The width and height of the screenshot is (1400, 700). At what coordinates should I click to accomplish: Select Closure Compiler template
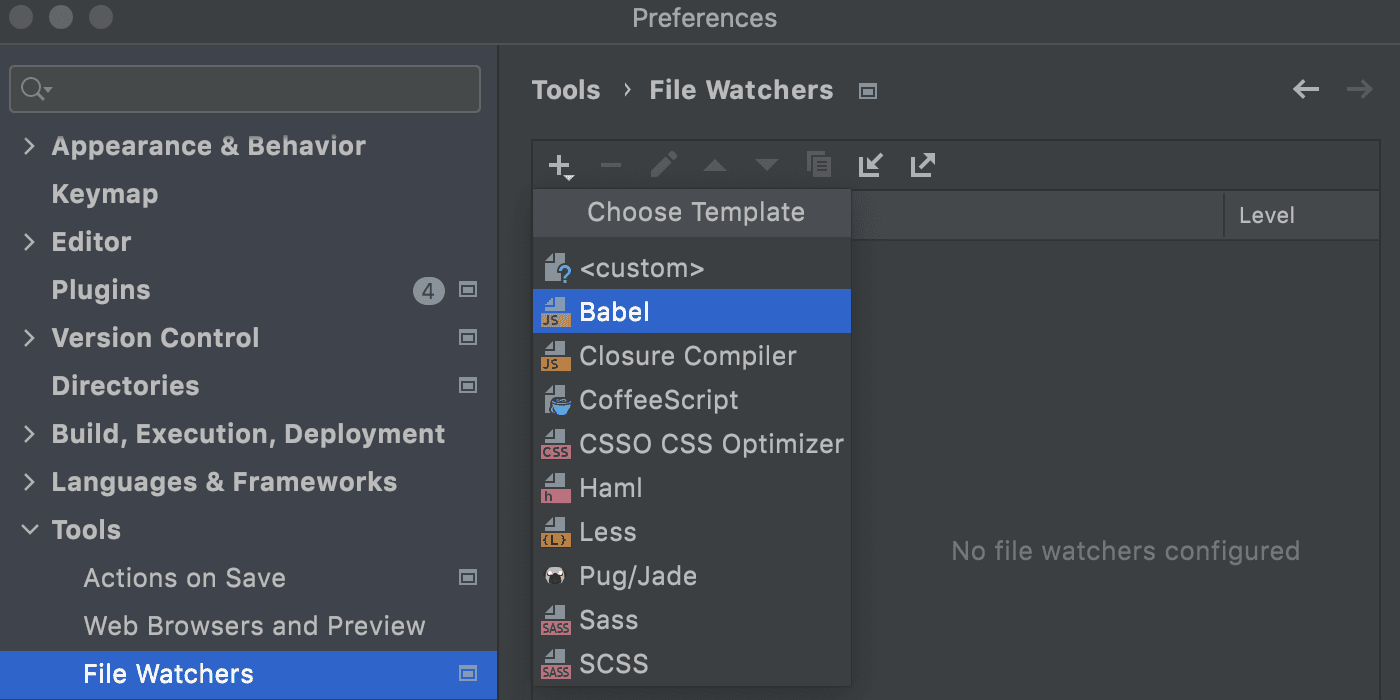pyautogui.click(x=692, y=356)
